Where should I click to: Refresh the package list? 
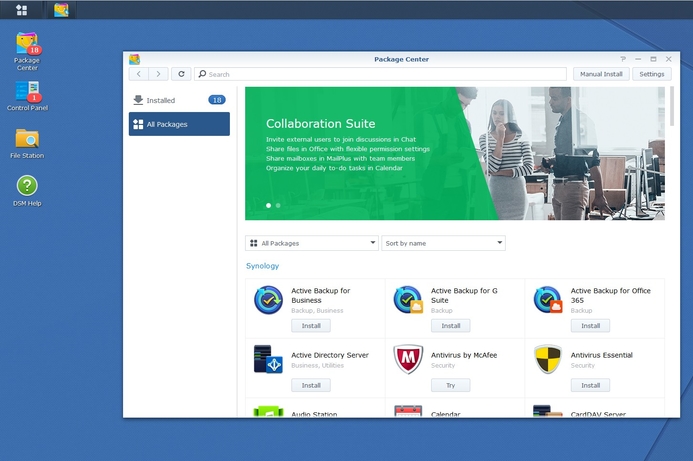181,74
